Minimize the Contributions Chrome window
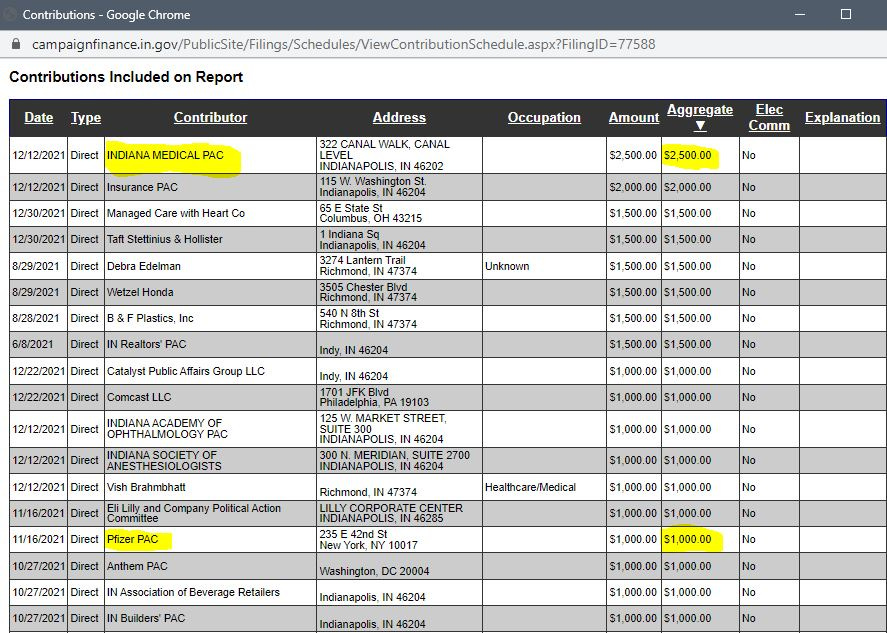 (799, 15)
